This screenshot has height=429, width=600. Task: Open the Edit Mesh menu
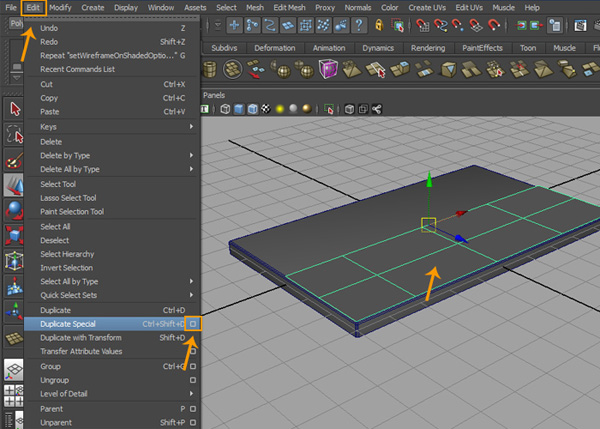291,7
